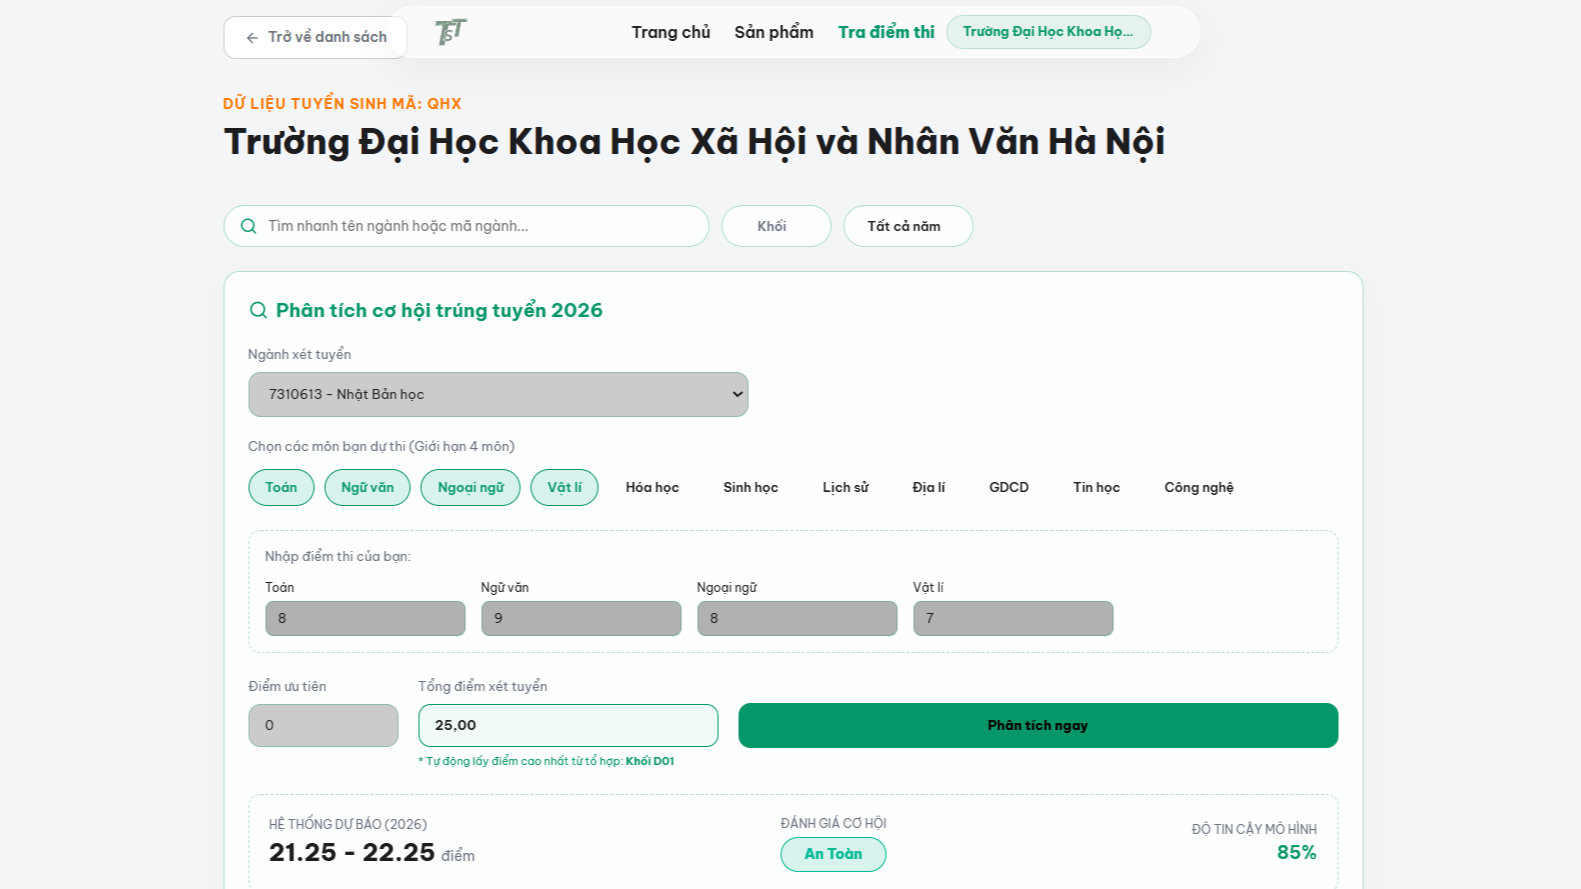Go back with Trở về danh sách button

316,37
